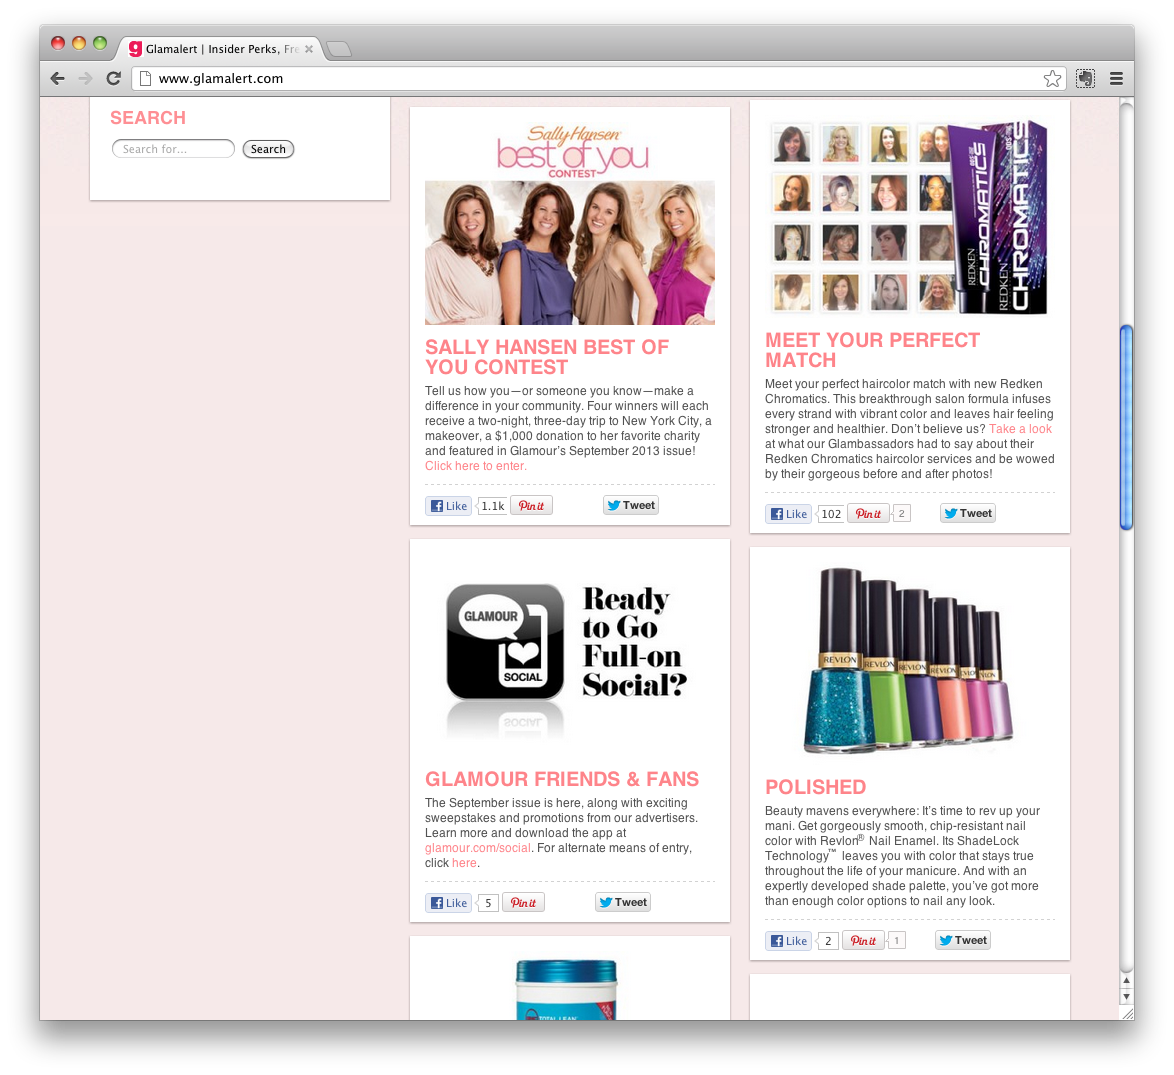Viewport: 1174px width, 1075px height.
Task: Click the 1.1k like count
Action: point(492,506)
